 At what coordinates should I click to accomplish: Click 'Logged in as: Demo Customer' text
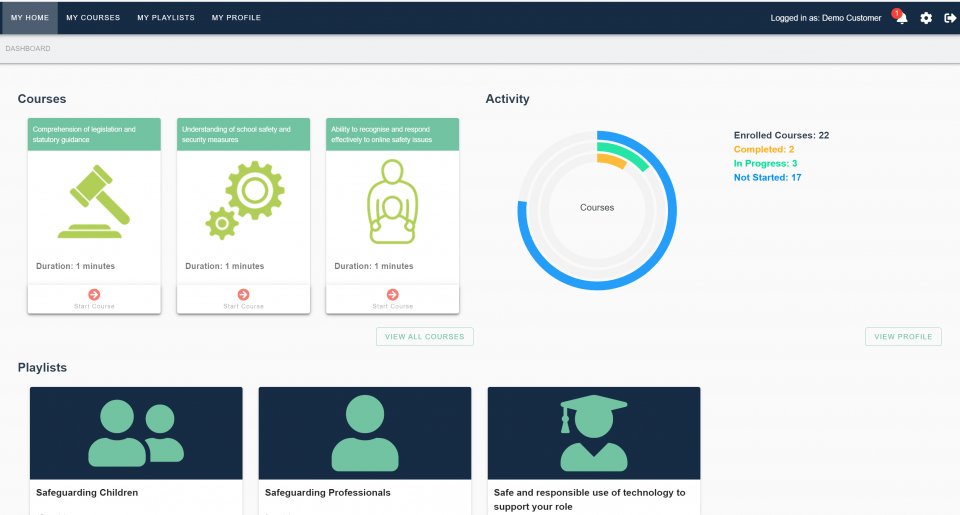[825, 18]
